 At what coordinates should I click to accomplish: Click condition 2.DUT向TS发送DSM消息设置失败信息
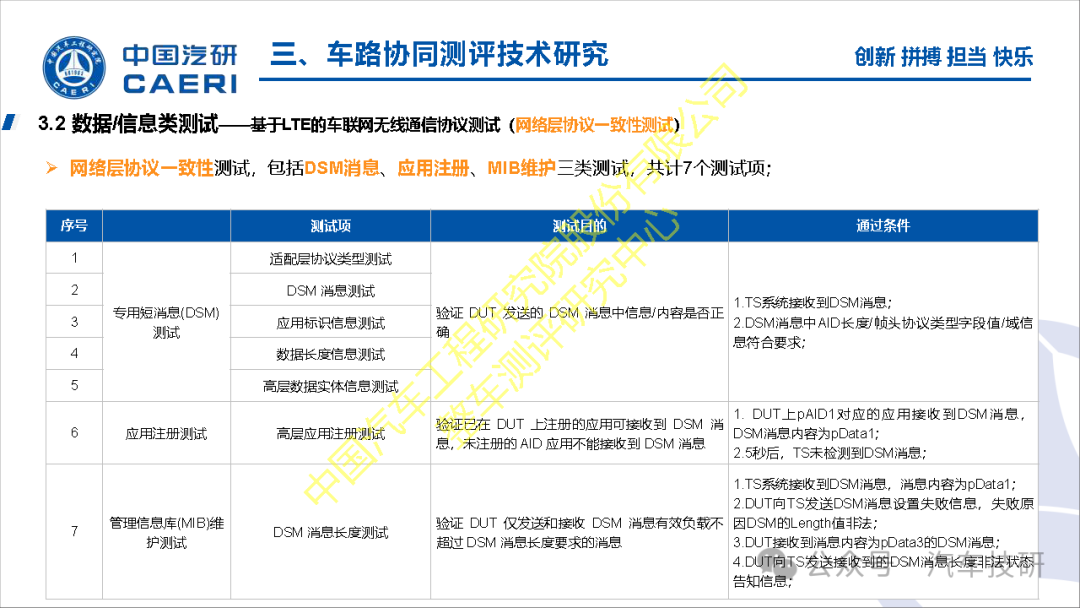(x=883, y=513)
